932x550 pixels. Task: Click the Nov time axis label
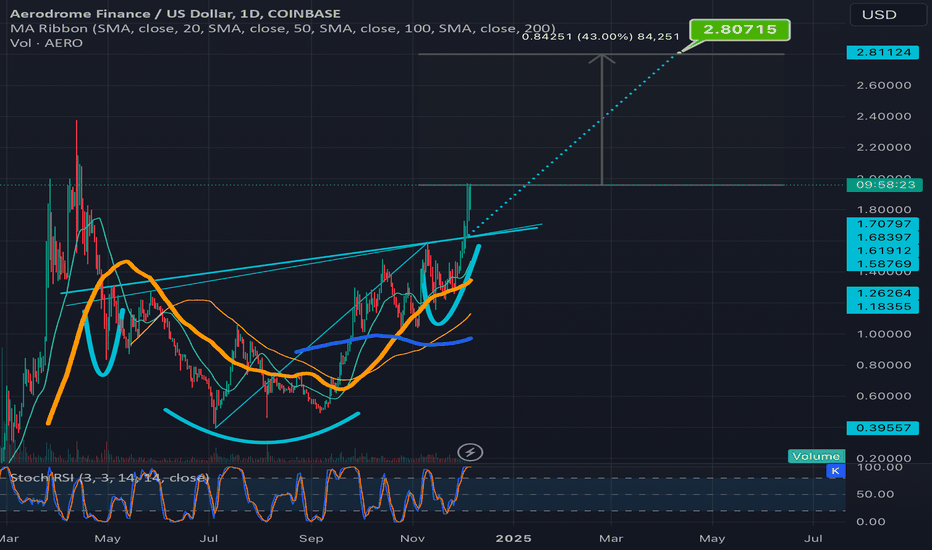click(x=413, y=538)
